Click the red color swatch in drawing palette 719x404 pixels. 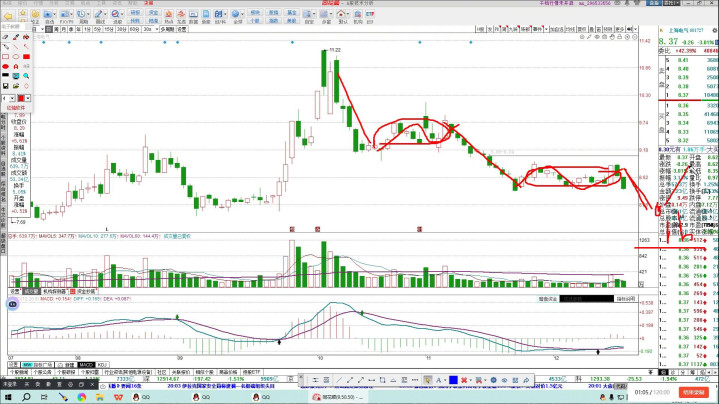coord(21,98)
